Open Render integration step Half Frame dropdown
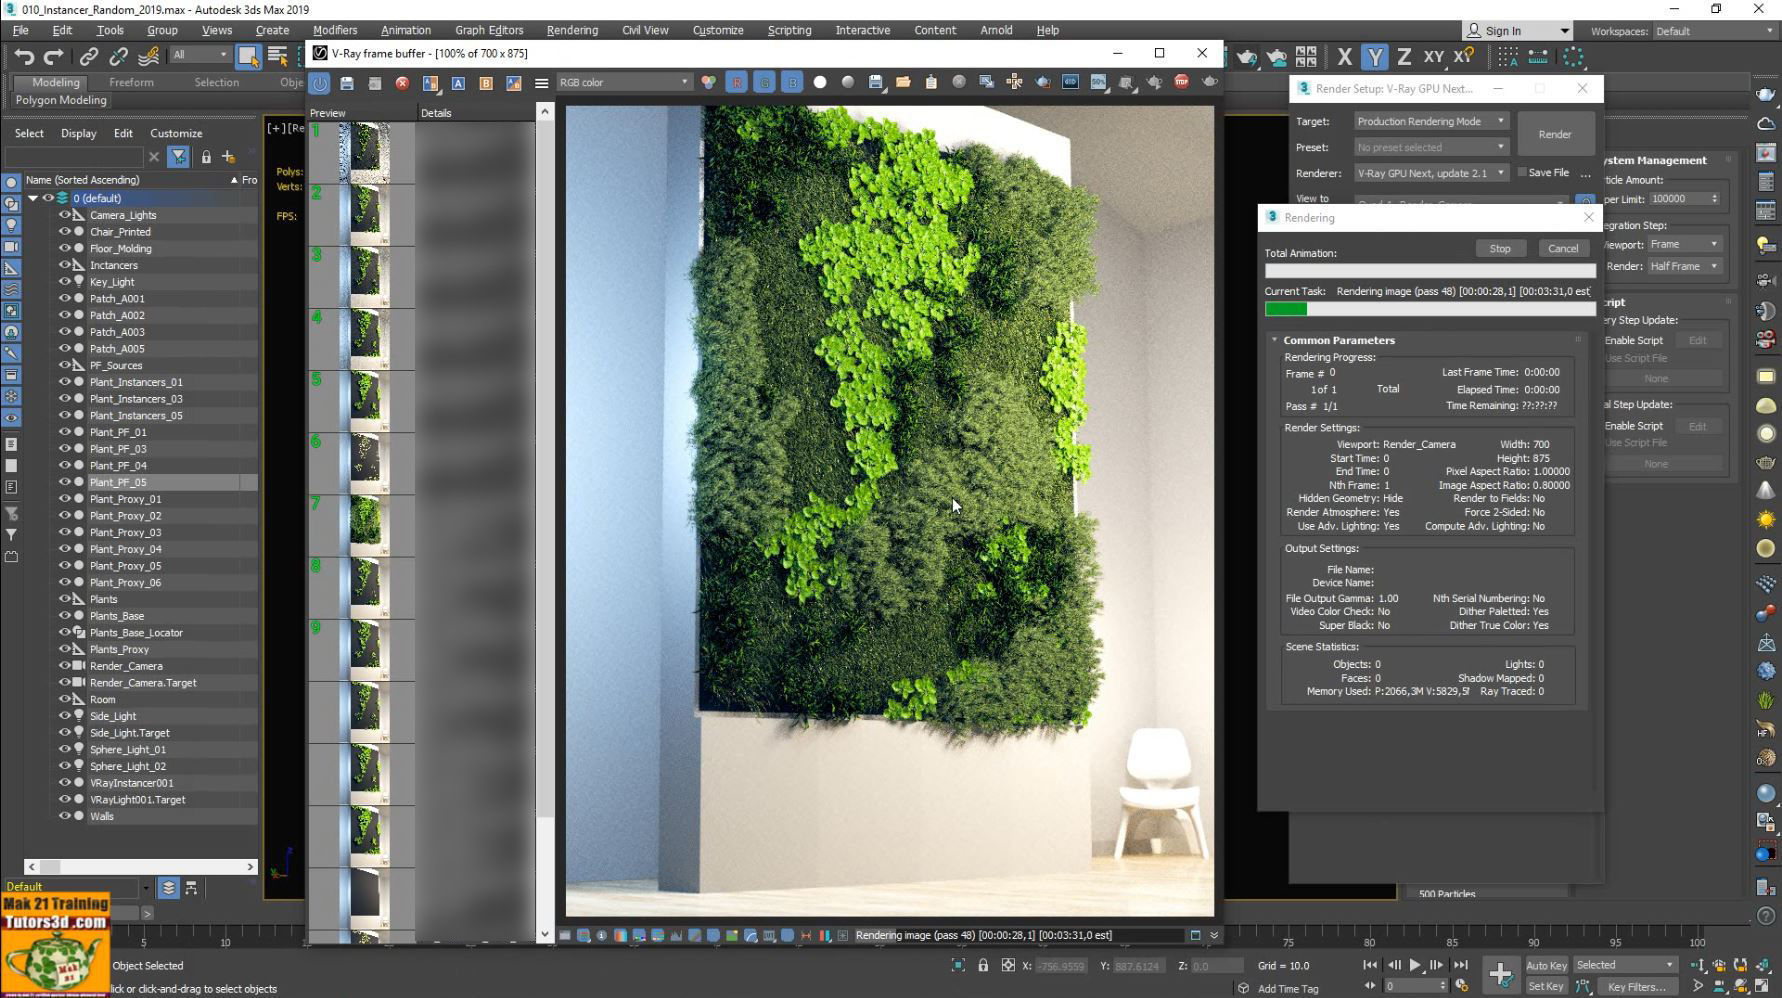Image resolution: width=1782 pixels, height=998 pixels. point(1684,266)
